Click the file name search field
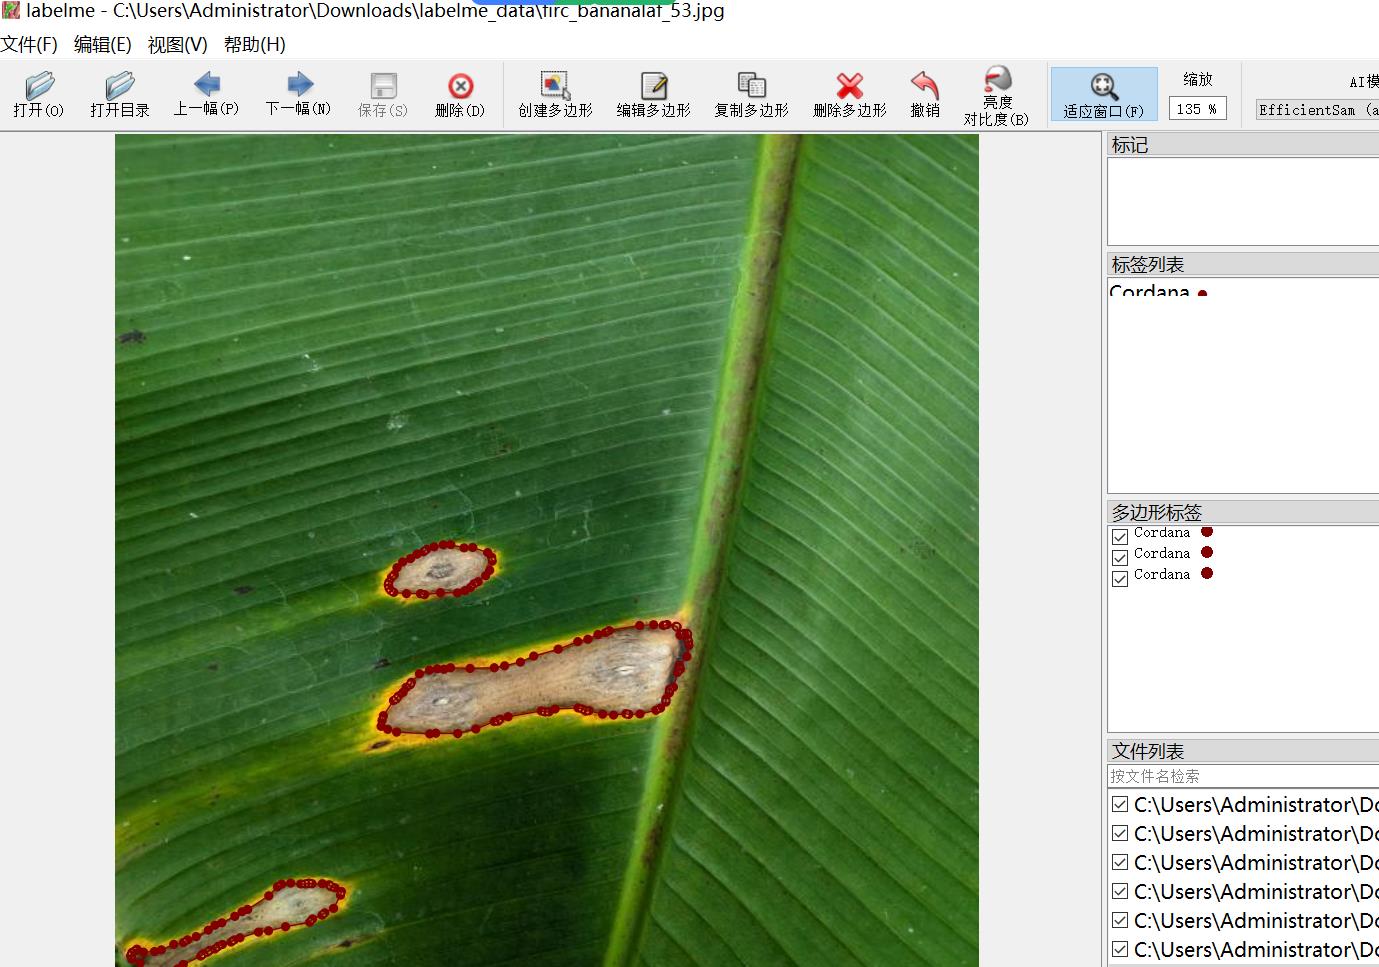 click(x=1240, y=776)
